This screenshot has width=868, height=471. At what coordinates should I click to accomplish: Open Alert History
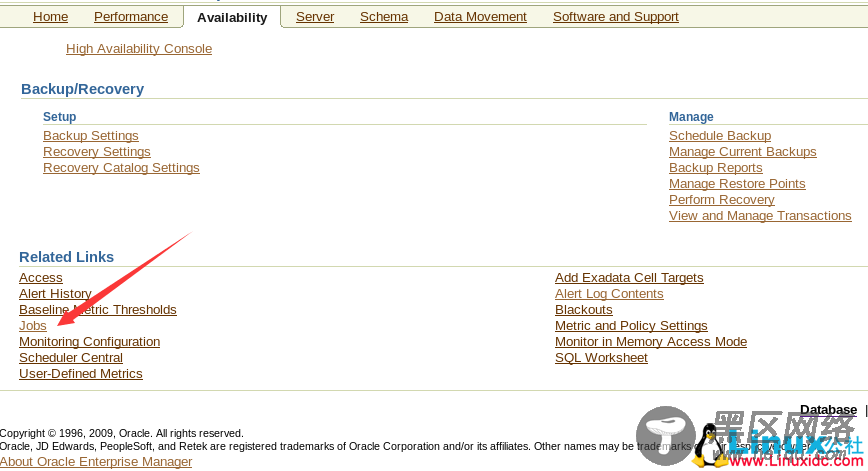click(55, 294)
